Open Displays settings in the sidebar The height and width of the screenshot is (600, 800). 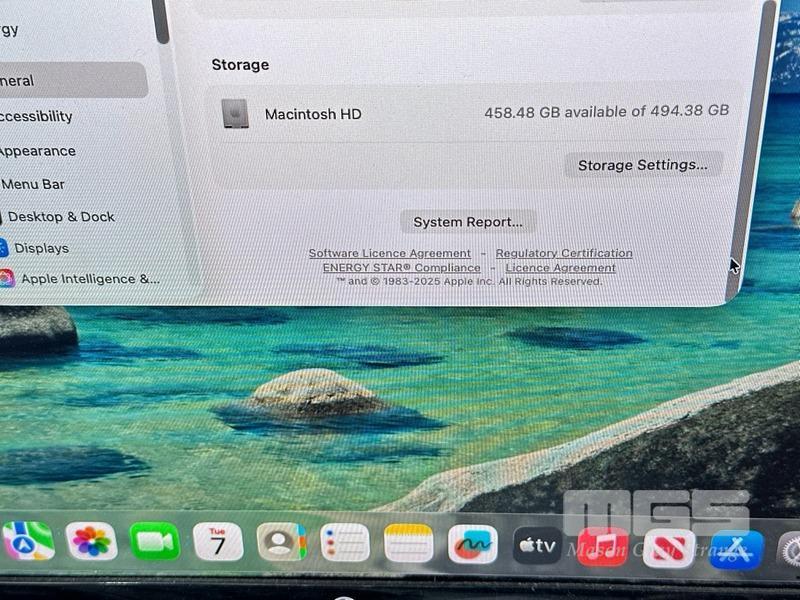pyautogui.click(x=41, y=248)
